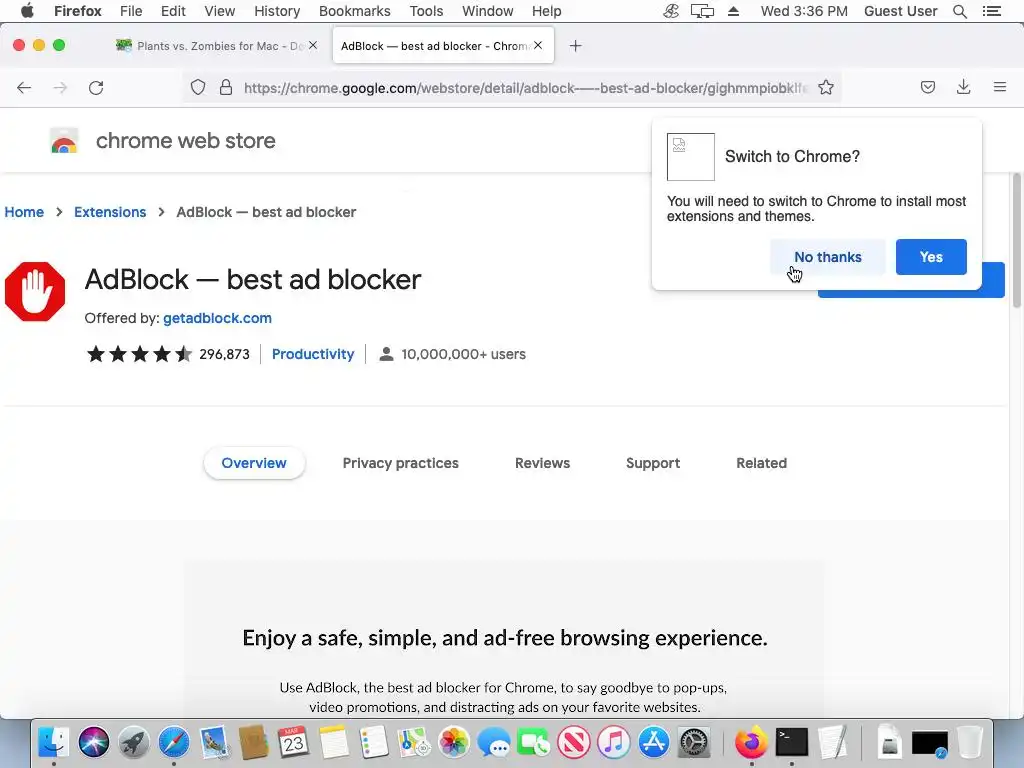Open the Edit menu
Image resolution: width=1024 pixels, height=768 pixels.
[173, 11]
